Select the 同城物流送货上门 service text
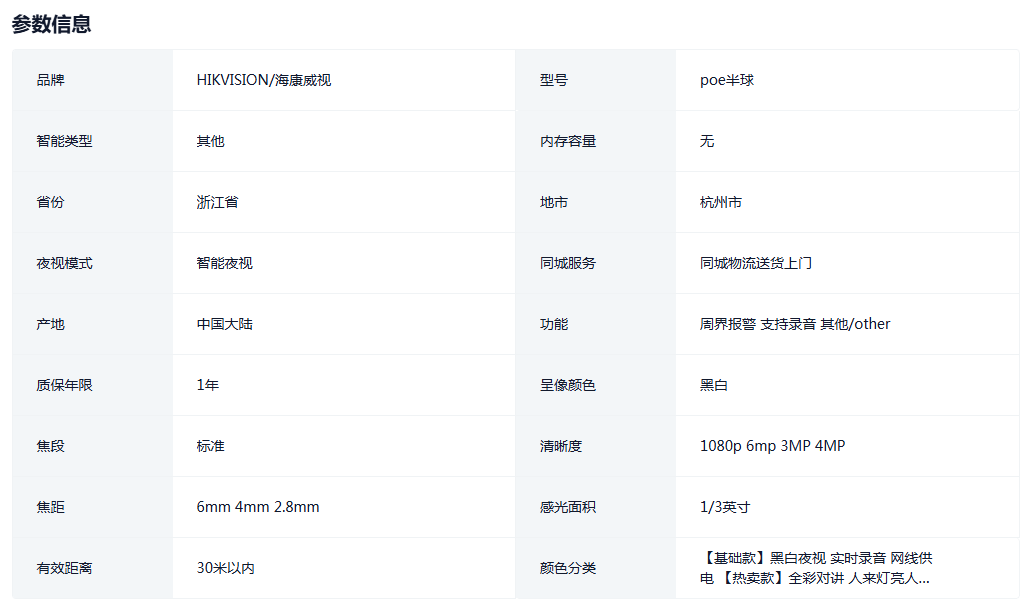Viewport: 1032px width, 613px height. tap(755, 263)
